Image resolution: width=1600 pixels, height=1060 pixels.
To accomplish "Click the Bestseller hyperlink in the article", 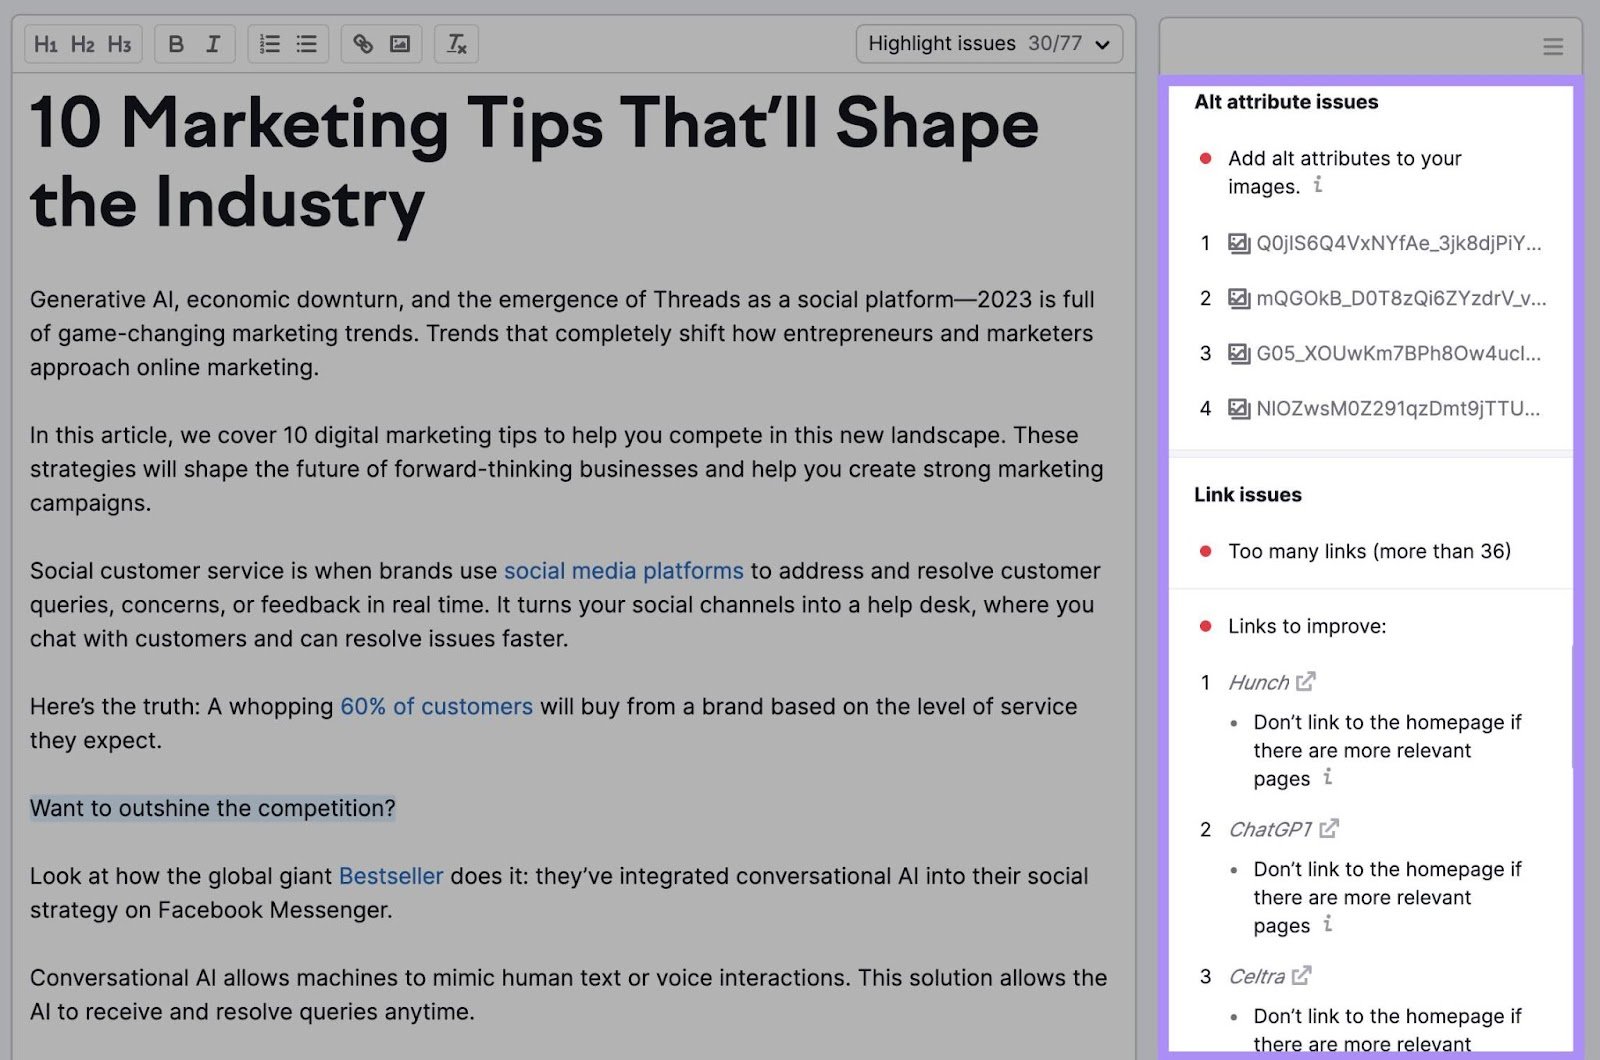I will point(391,876).
